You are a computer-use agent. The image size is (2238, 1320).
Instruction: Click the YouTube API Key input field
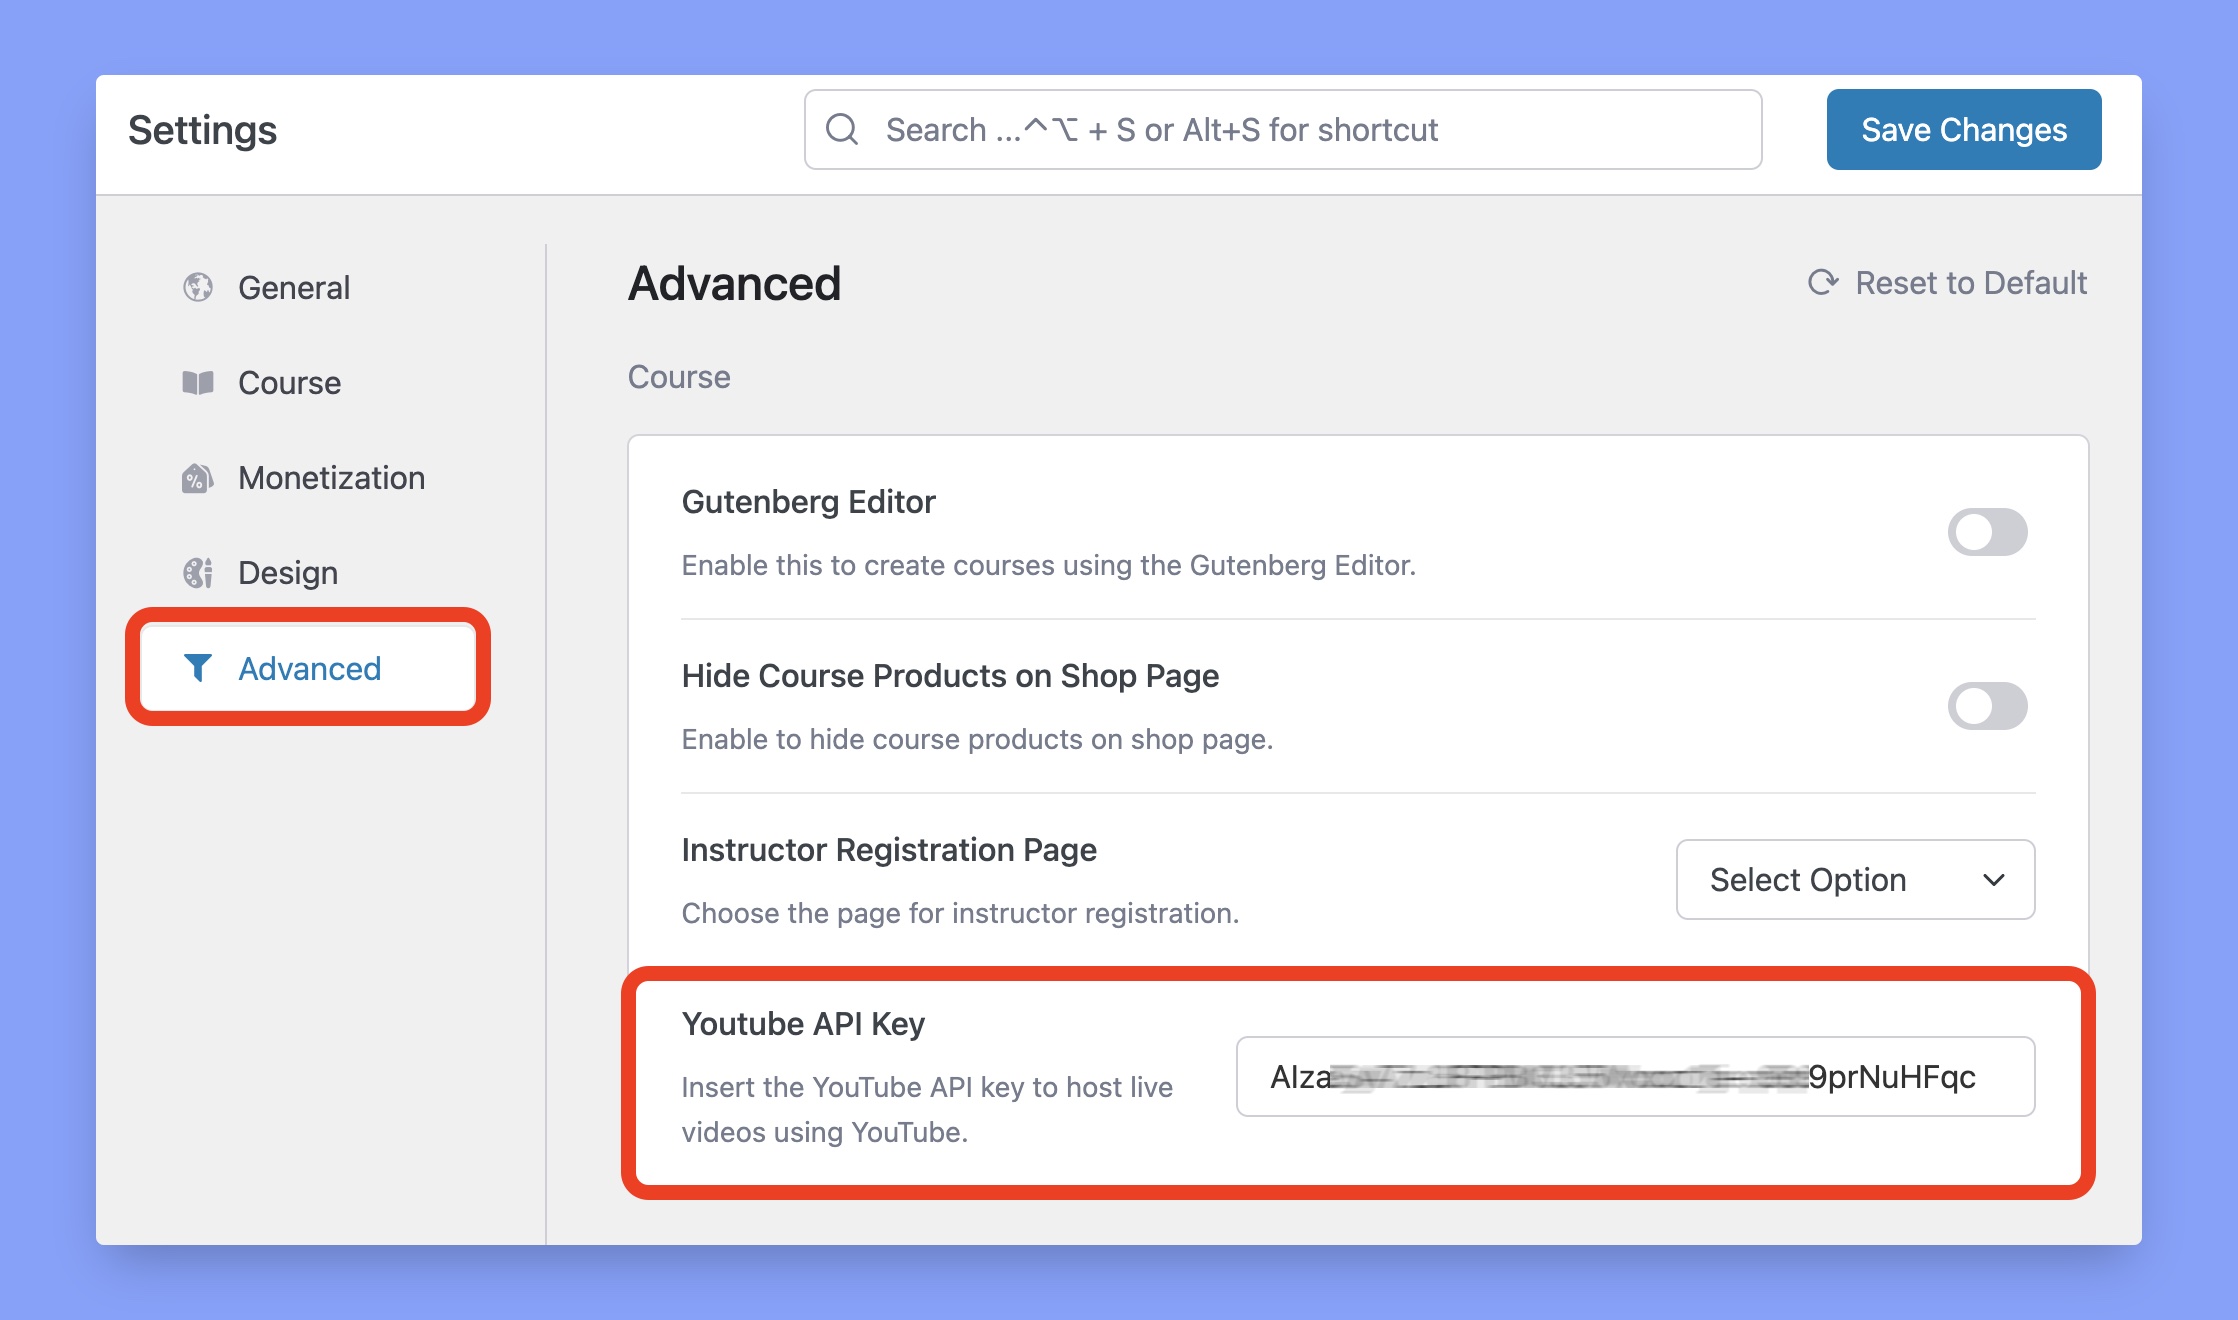click(1635, 1075)
